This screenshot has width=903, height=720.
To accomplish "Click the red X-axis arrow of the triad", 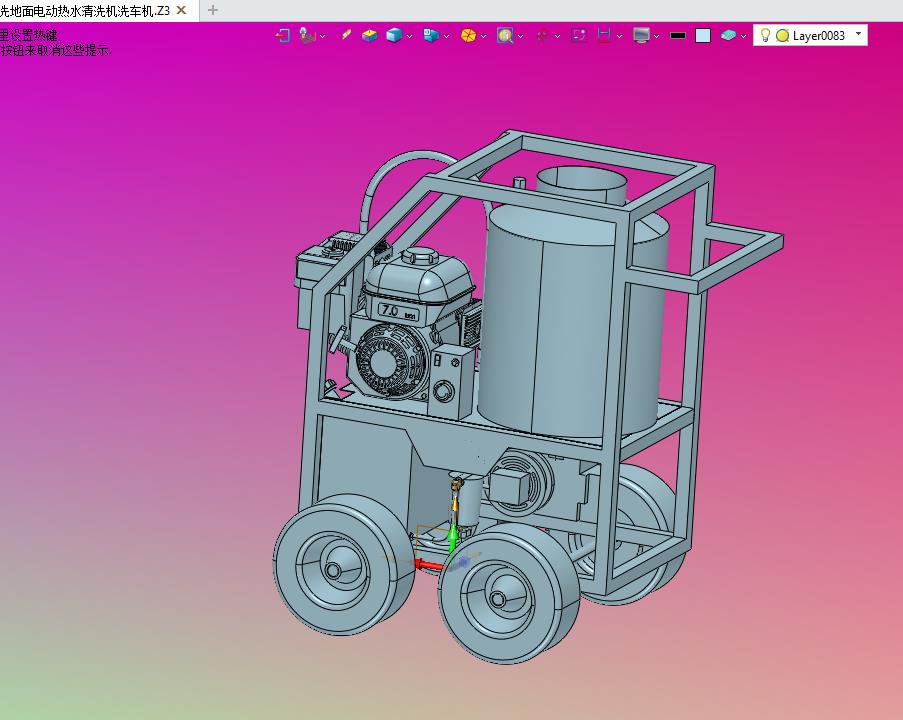I will (428, 565).
